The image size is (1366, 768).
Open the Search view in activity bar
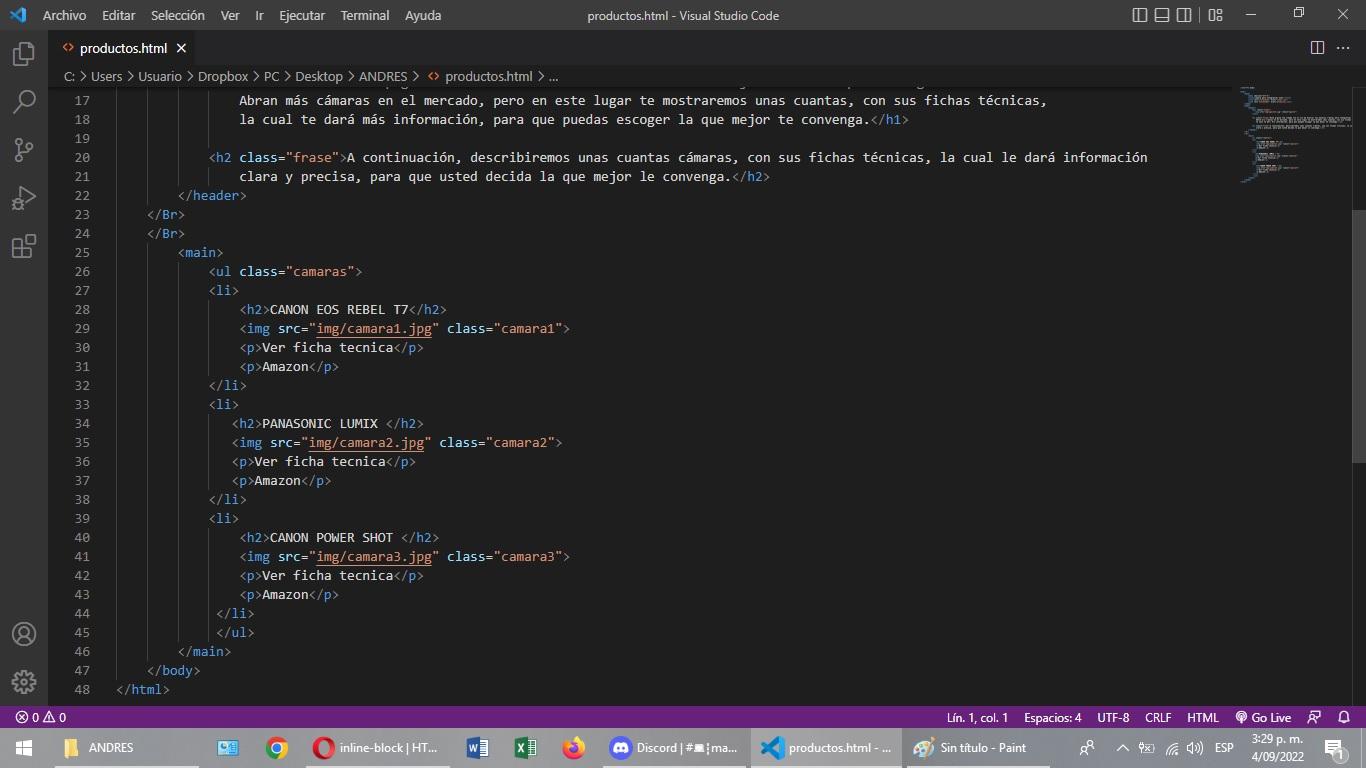pyautogui.click(x=24, y=102)
